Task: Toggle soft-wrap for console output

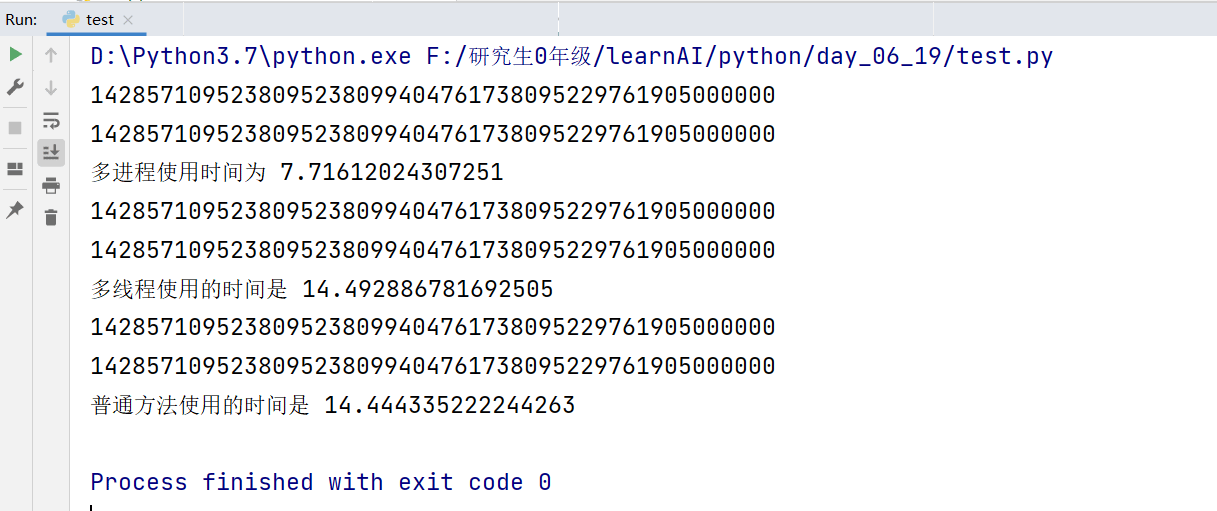Action: pyautogui.click(x=51, y=121)
